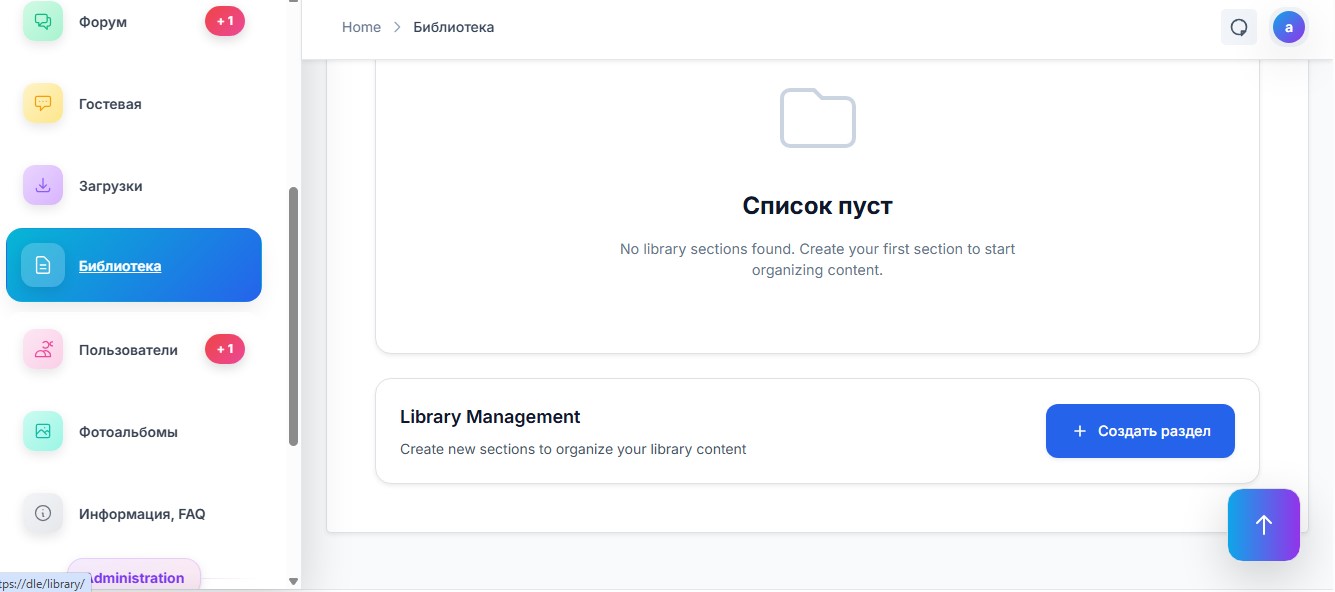Click the Information FAQ info icon
This screenshot has width=1335, height=592.
(43, 513)
